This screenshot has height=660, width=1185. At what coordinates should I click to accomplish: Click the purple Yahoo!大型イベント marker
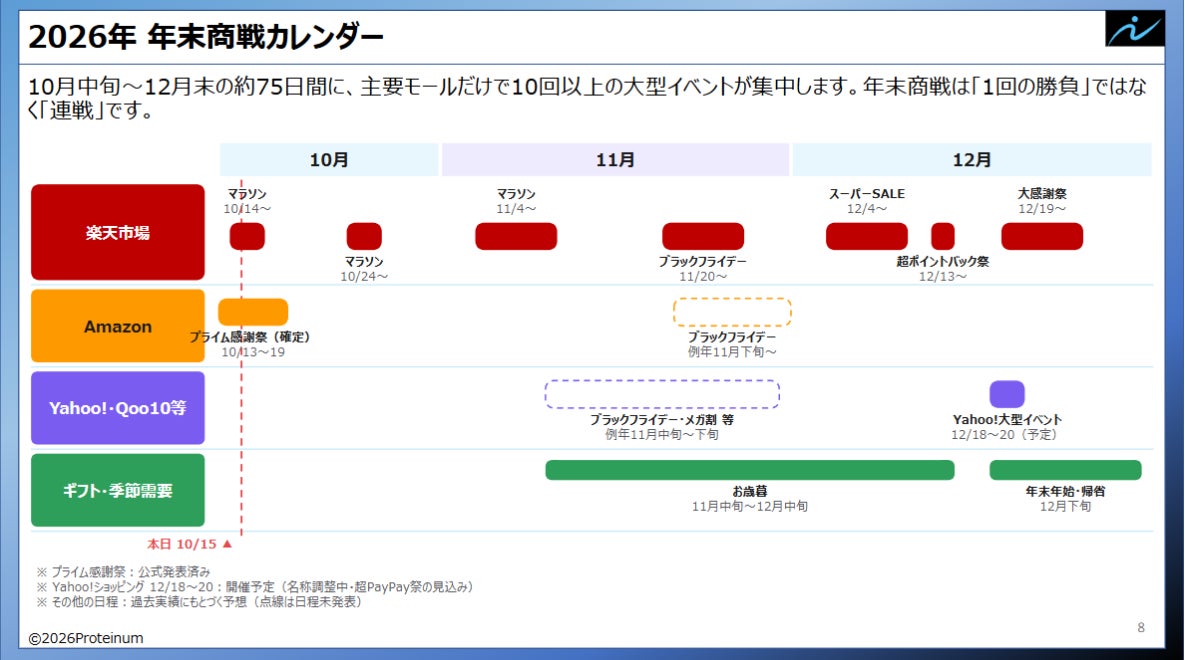pos(1007,394)
